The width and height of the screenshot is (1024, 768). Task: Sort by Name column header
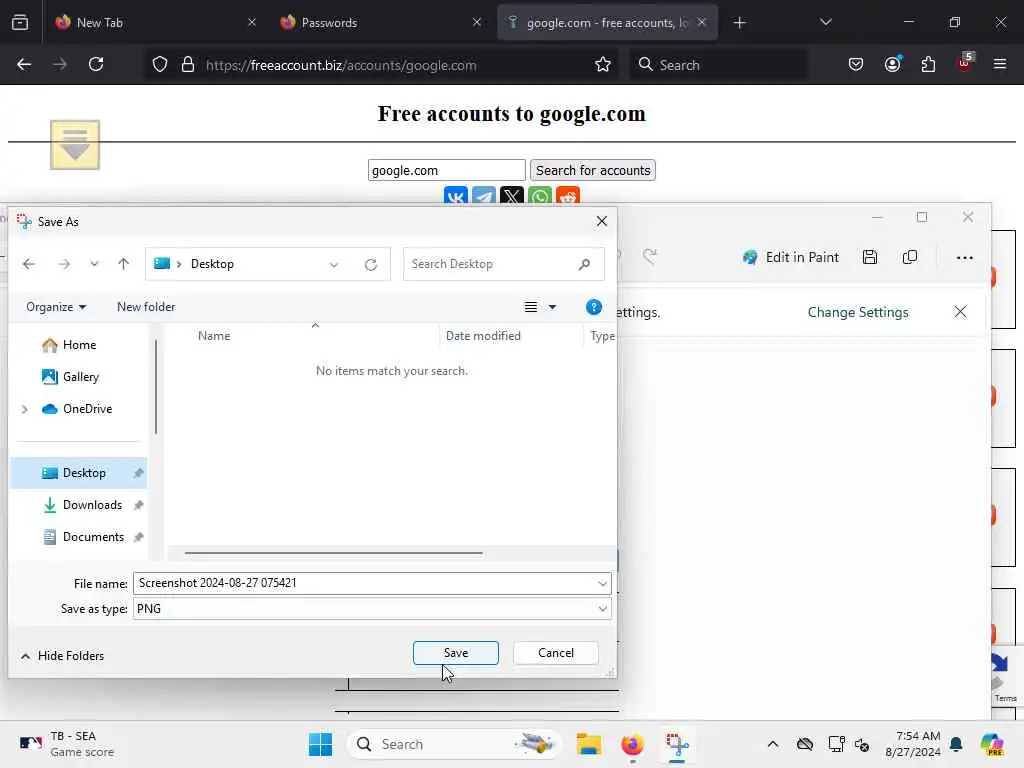[214, 336]
